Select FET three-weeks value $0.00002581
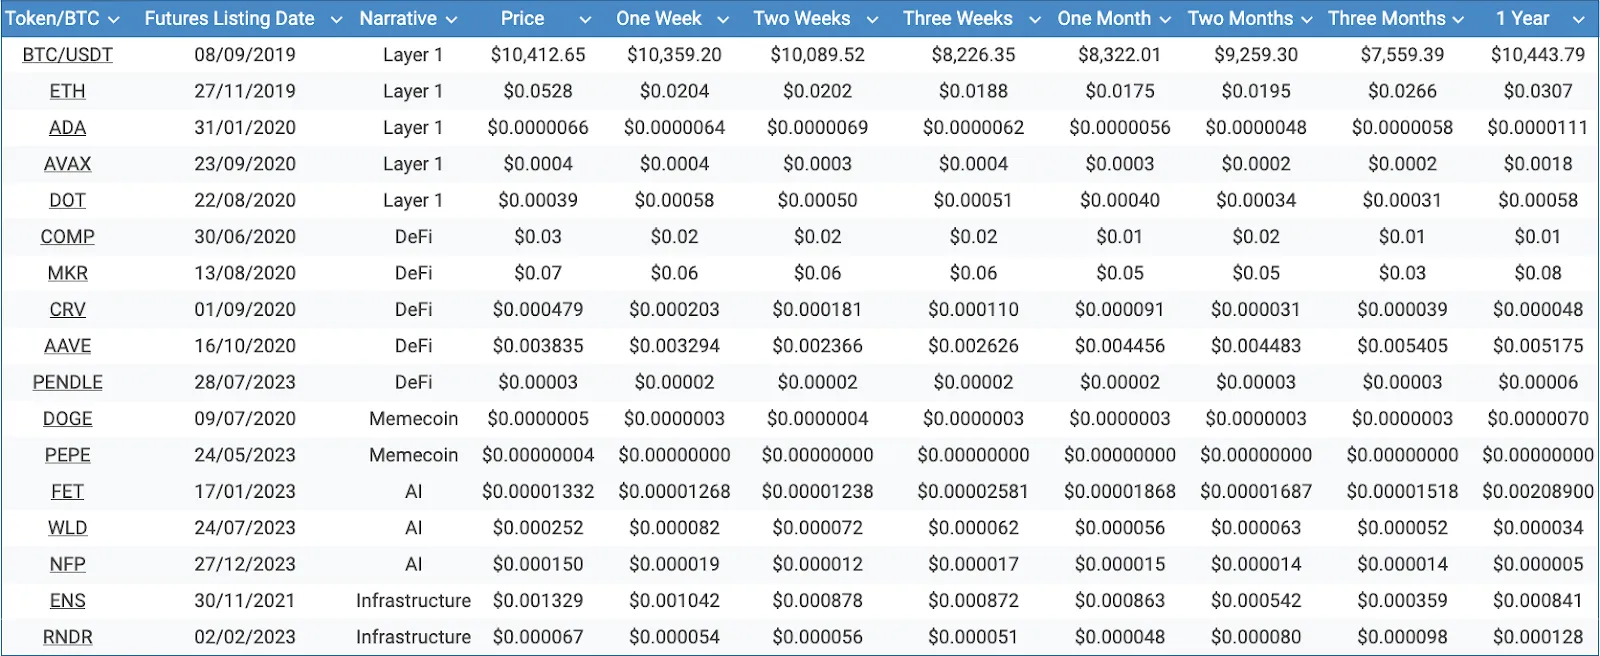 973,492
